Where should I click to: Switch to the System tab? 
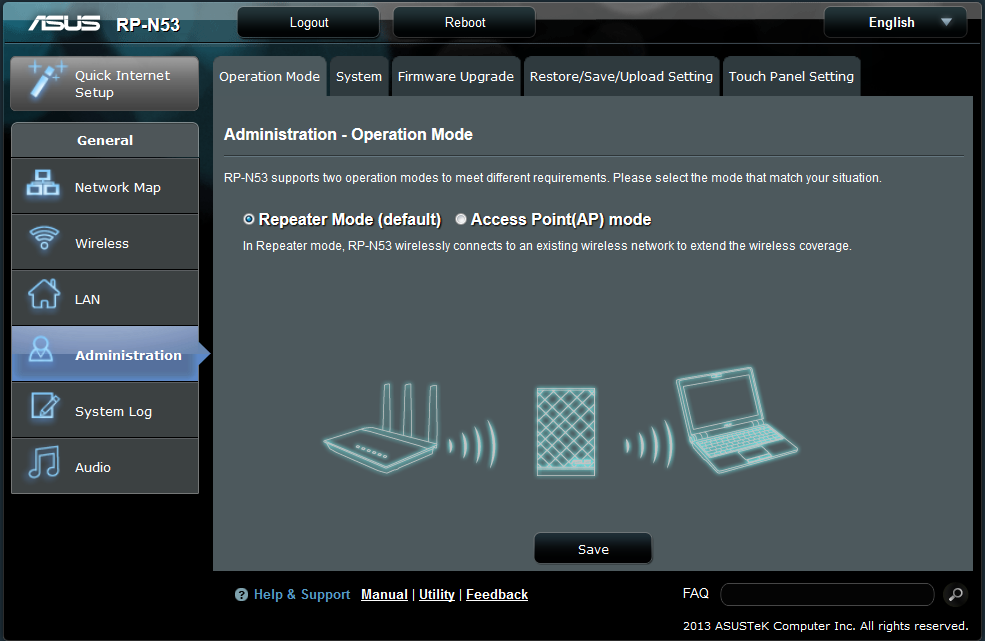click(x=358, y=77)
